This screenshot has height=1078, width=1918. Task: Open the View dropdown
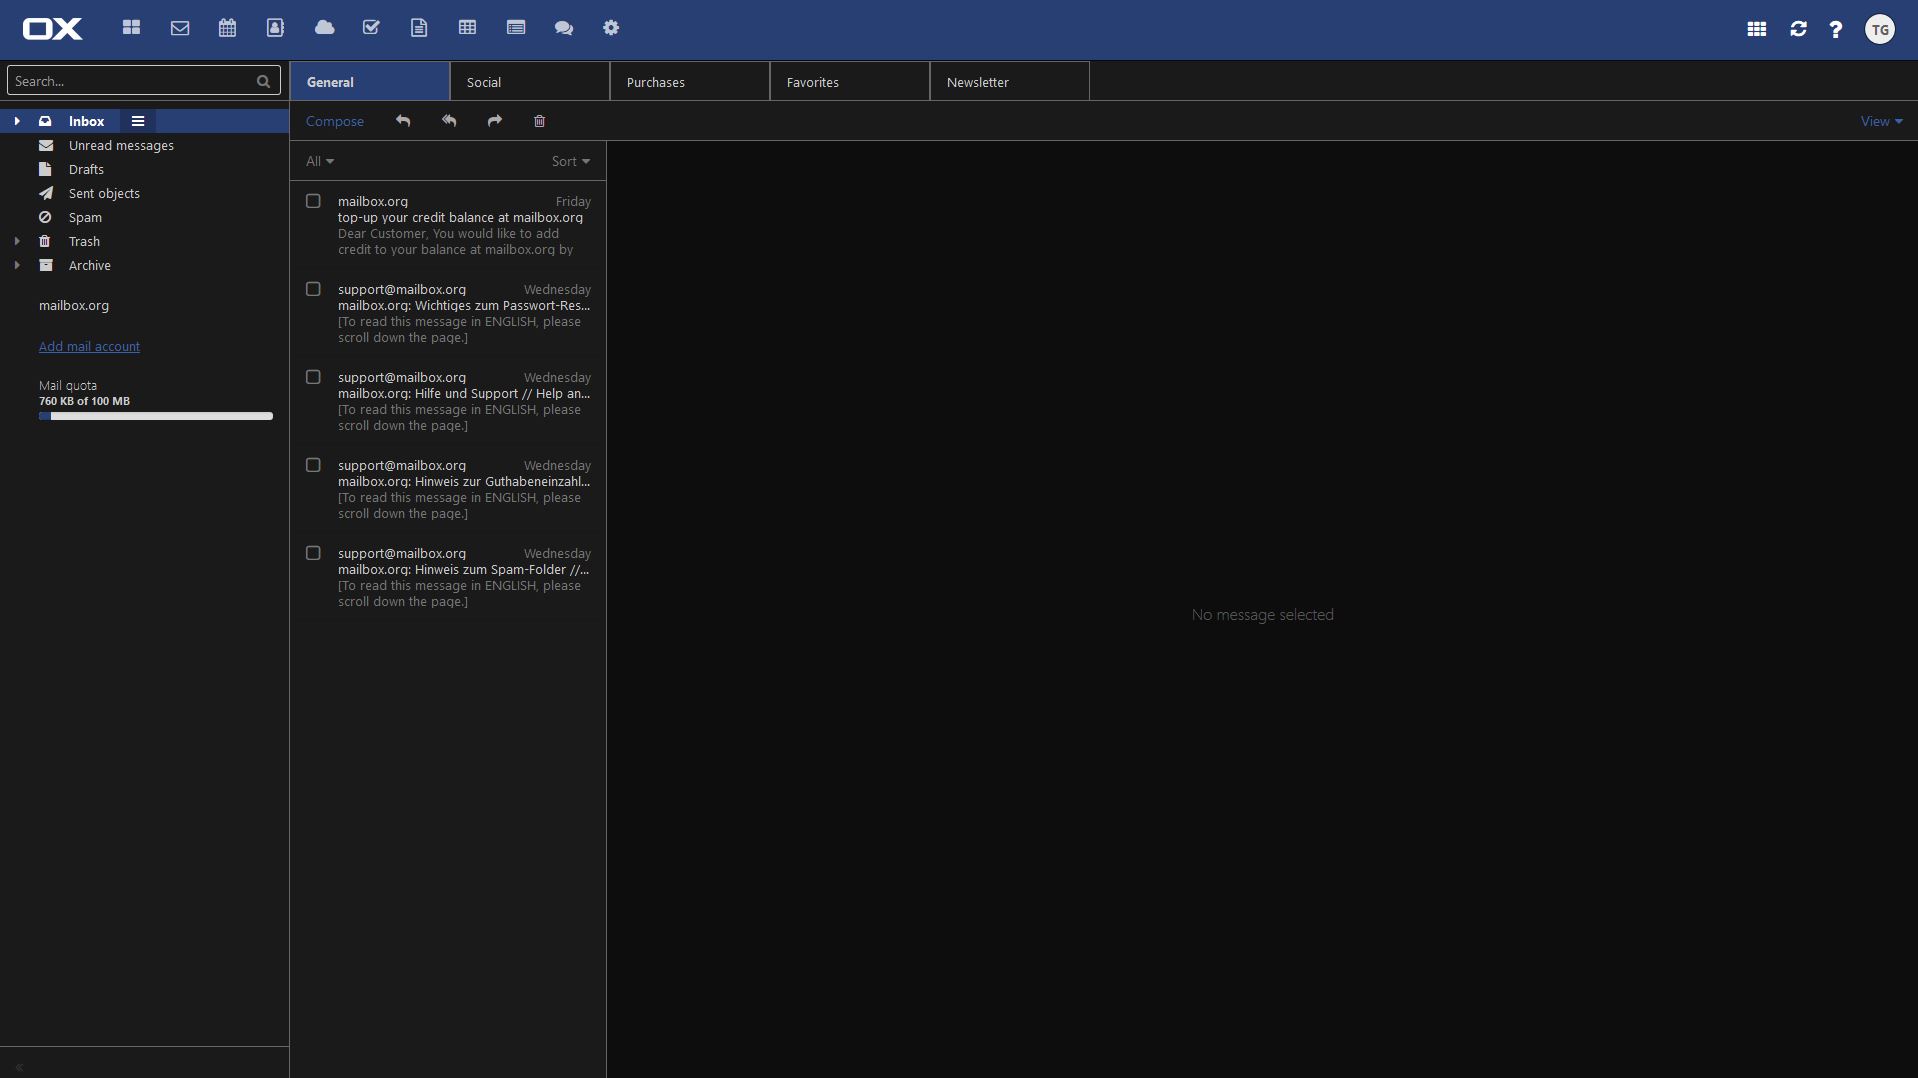point(1880,120)
